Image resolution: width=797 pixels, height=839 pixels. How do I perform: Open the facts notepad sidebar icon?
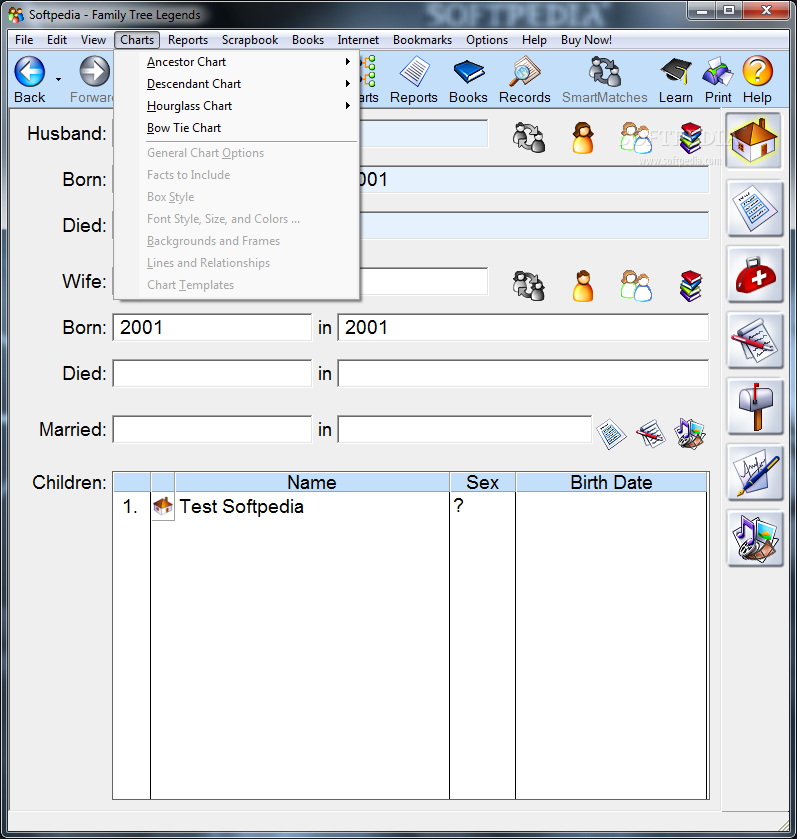[x=754, y=208]
